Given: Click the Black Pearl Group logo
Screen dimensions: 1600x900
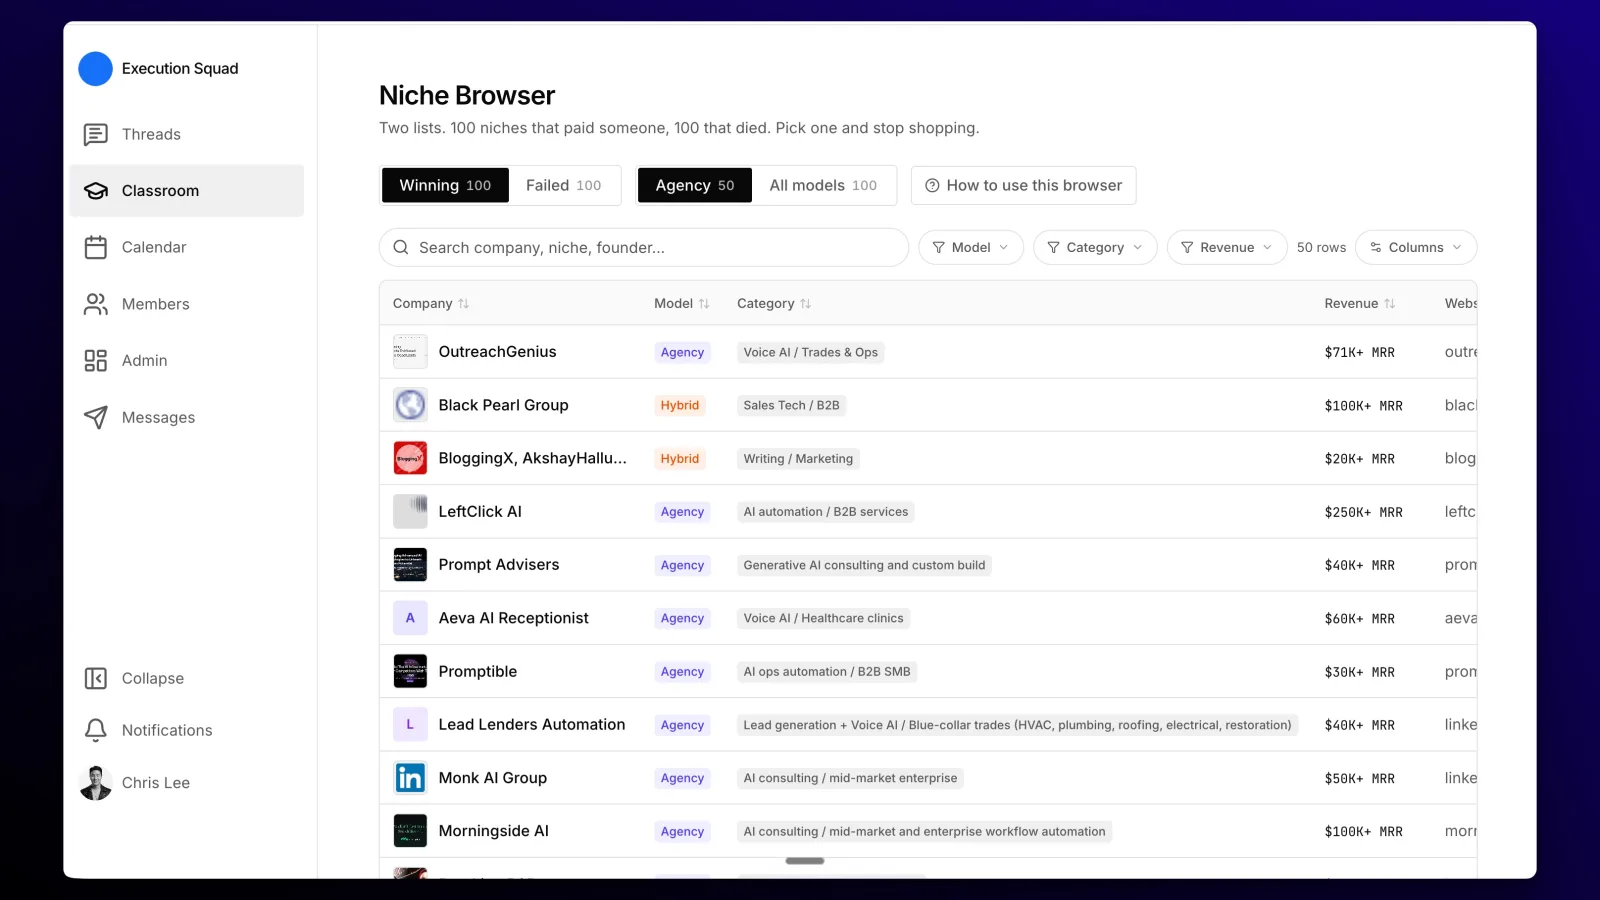Looking at the screenshot, I should coord(410,405).
